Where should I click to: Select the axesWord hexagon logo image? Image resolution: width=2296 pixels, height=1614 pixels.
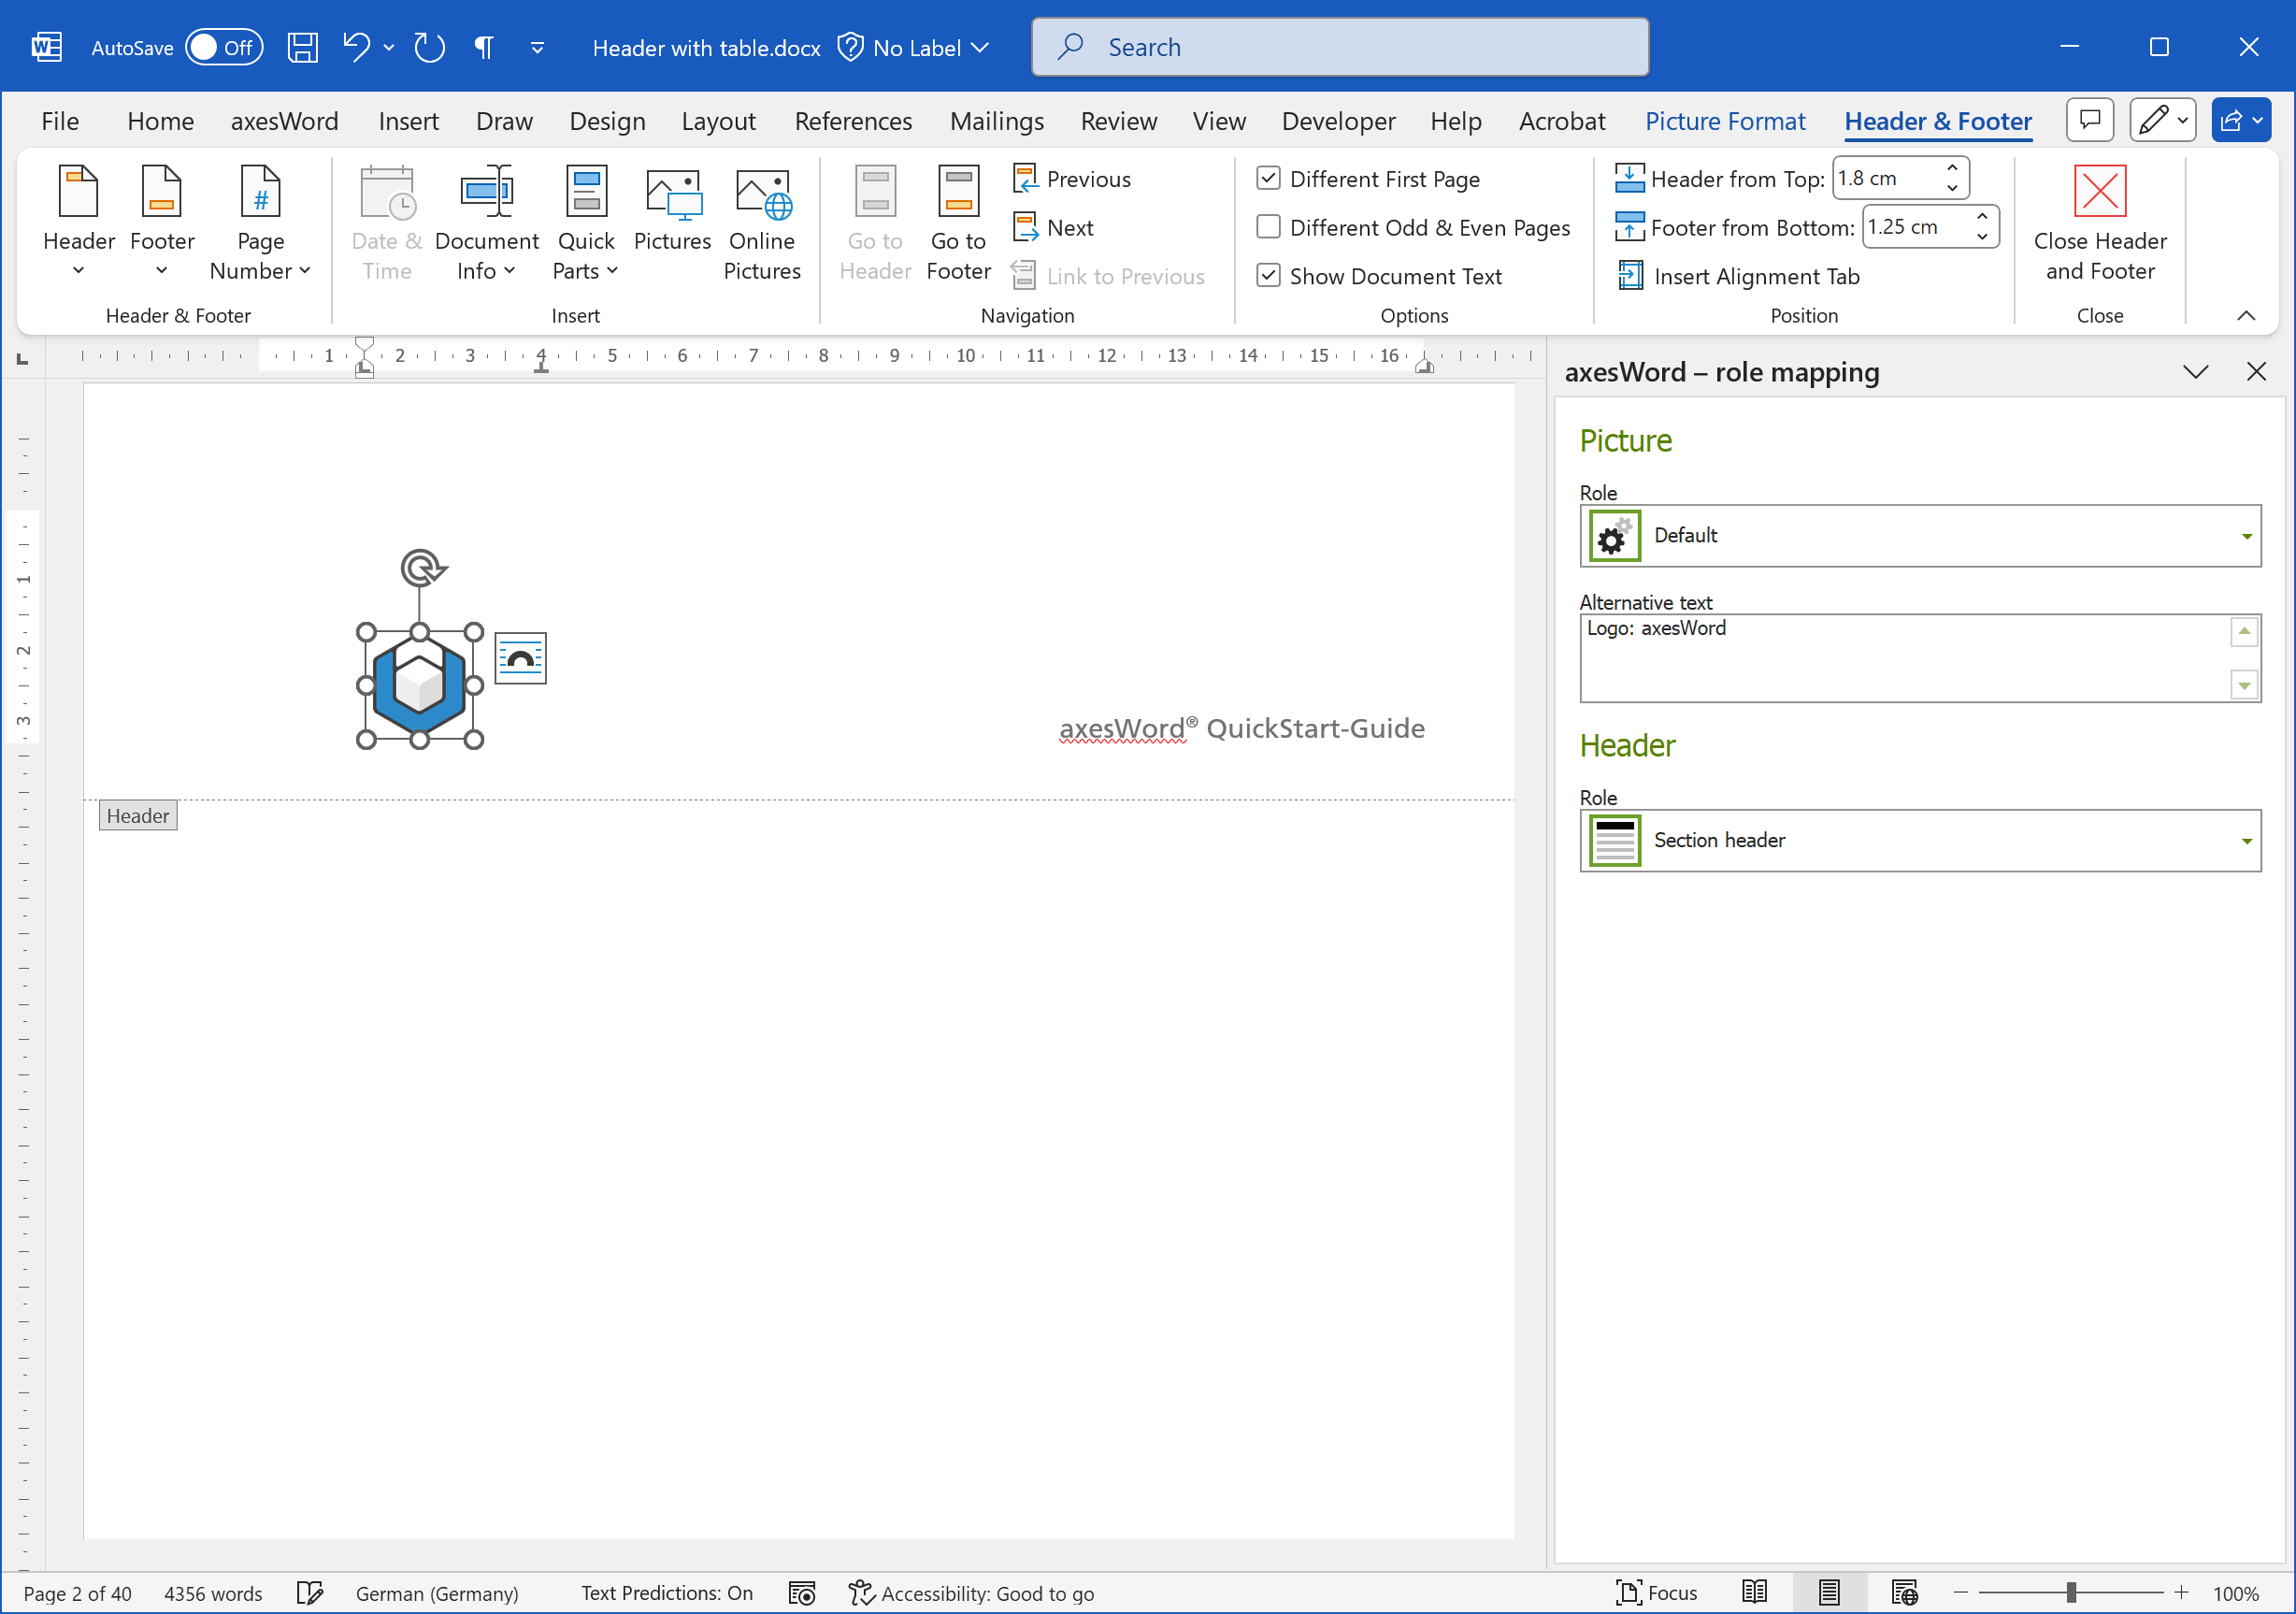tap(419, 686)
